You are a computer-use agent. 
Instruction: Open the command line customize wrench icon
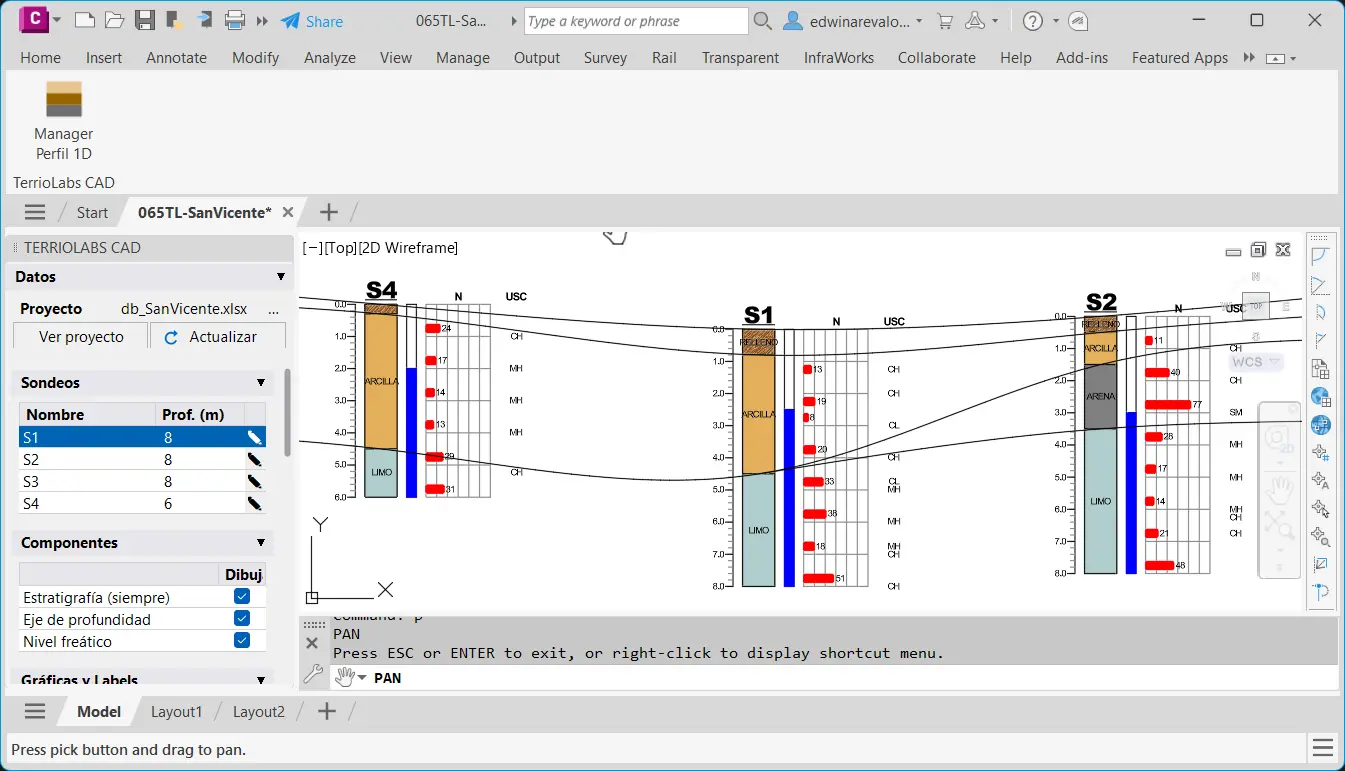312,675
